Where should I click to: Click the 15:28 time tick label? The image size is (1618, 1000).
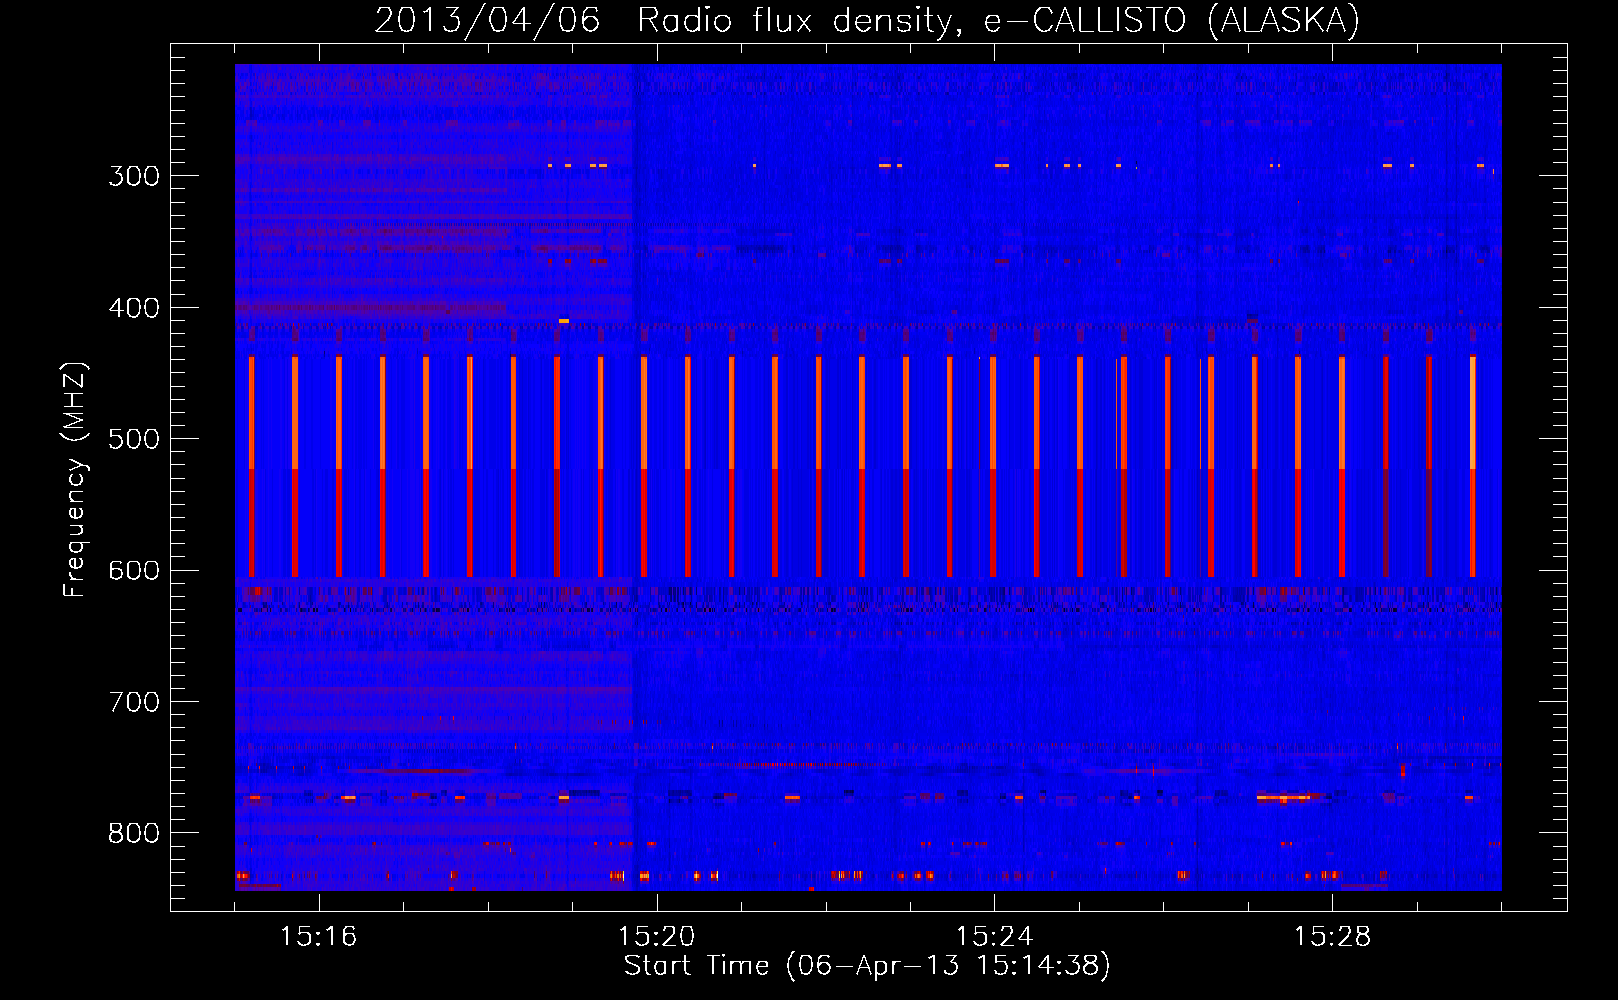tap(1332, 937)
